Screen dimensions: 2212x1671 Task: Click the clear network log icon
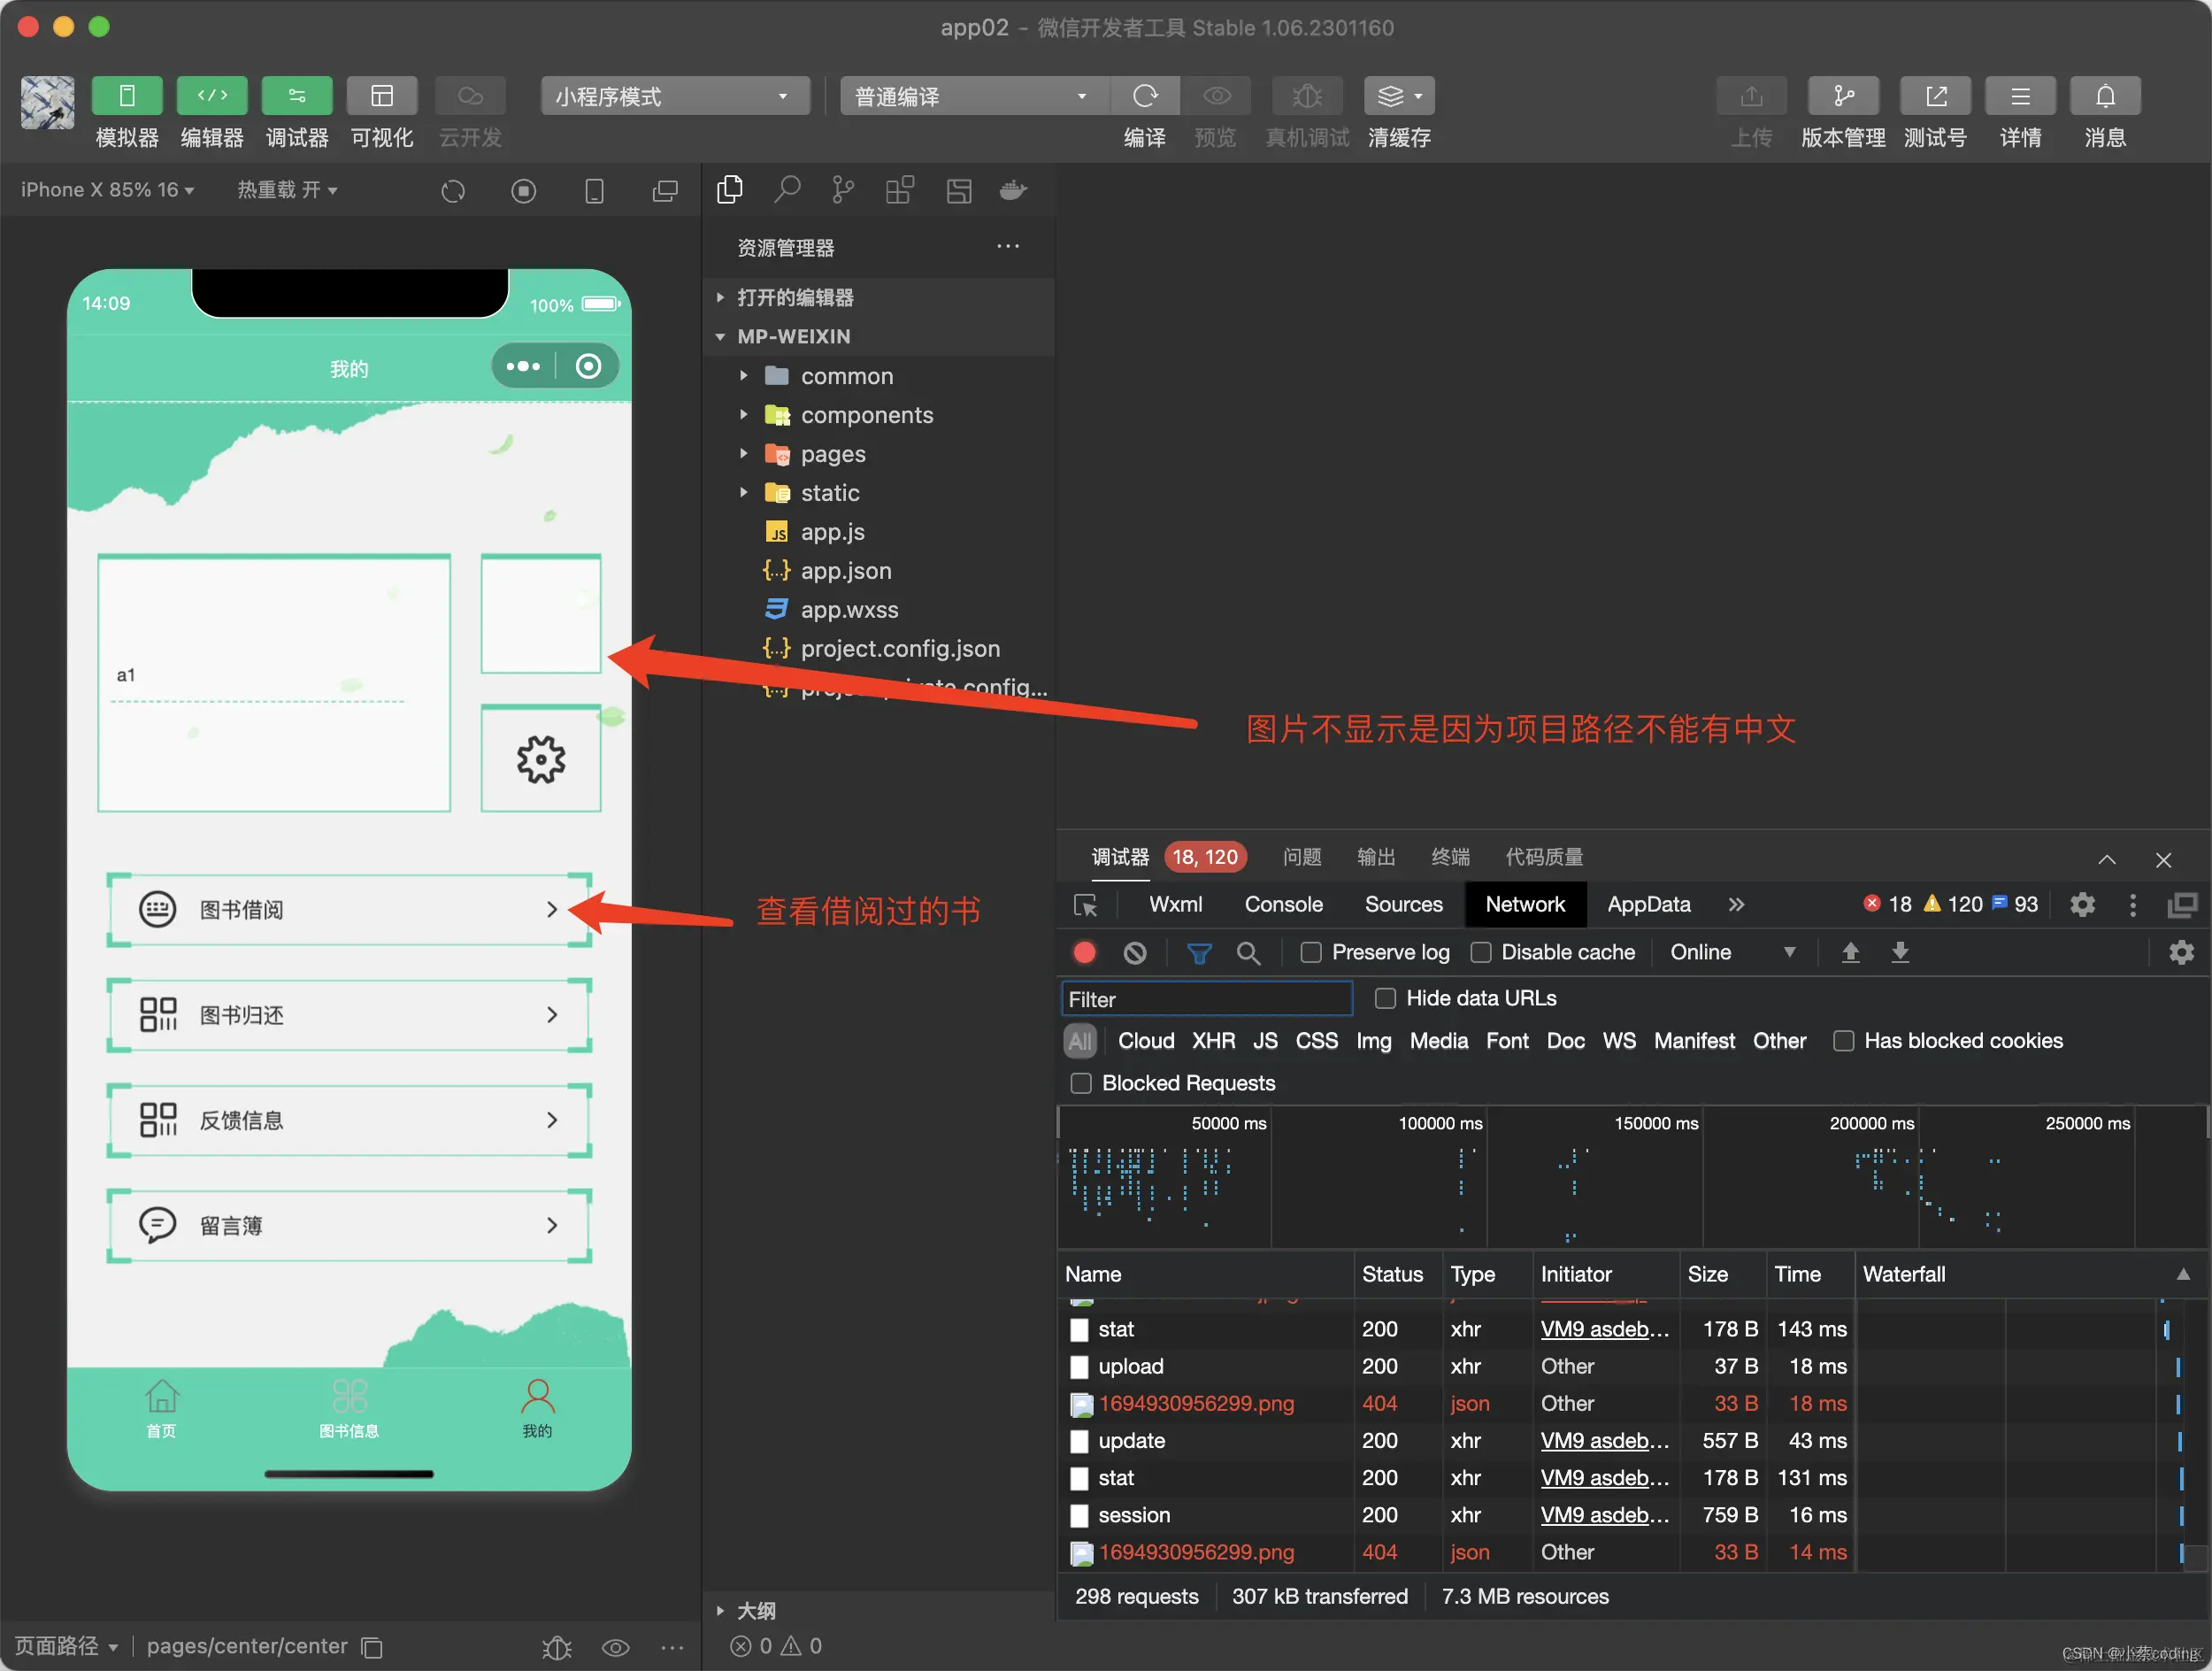click(1134, 952)
